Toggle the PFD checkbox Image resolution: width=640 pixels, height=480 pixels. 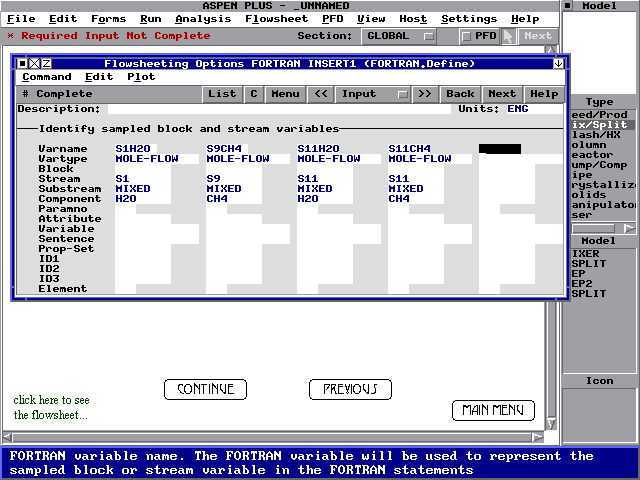coord(466,36)
